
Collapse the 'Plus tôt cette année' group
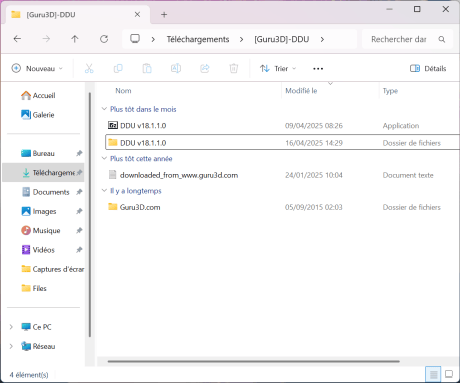[x=104, y=158]
